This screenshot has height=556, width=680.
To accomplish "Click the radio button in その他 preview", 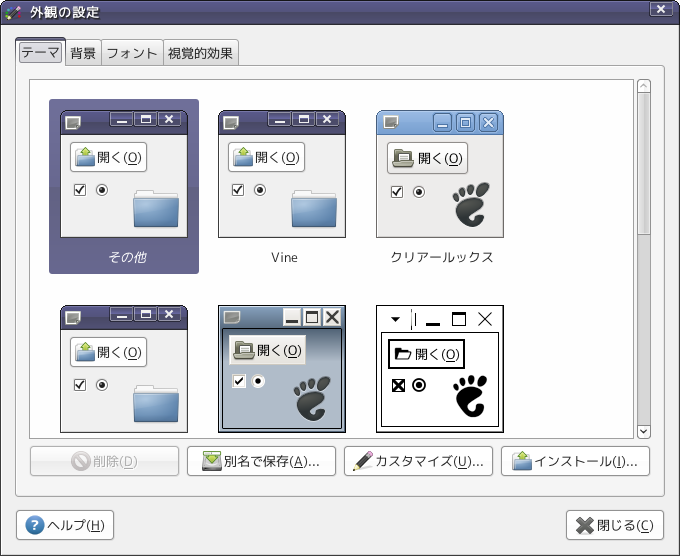I will click(102, 190).
